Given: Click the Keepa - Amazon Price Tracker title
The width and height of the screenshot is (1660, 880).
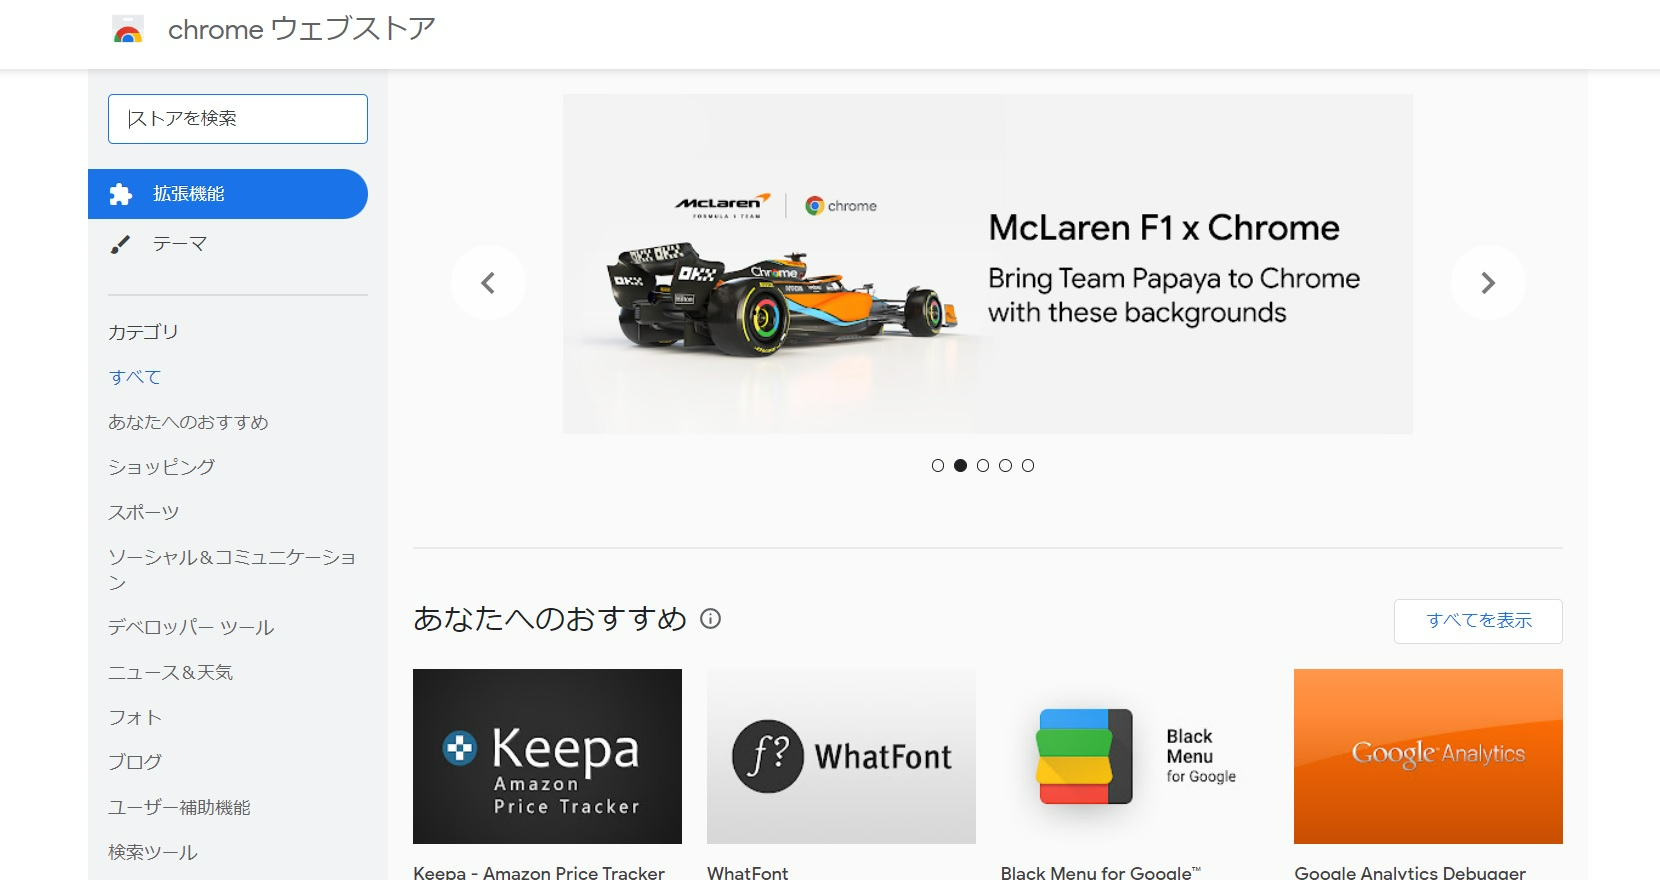Looking at the screenshot, I should pyautogui.click(x=539, y=872).
